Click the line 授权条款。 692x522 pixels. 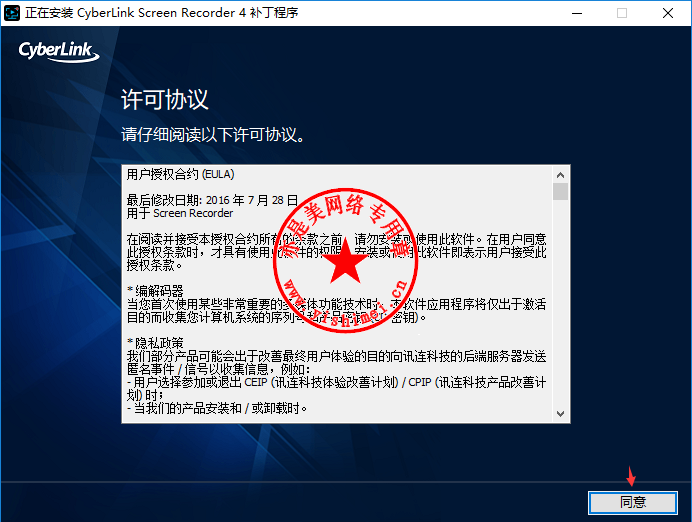click(x=154, y=265)
